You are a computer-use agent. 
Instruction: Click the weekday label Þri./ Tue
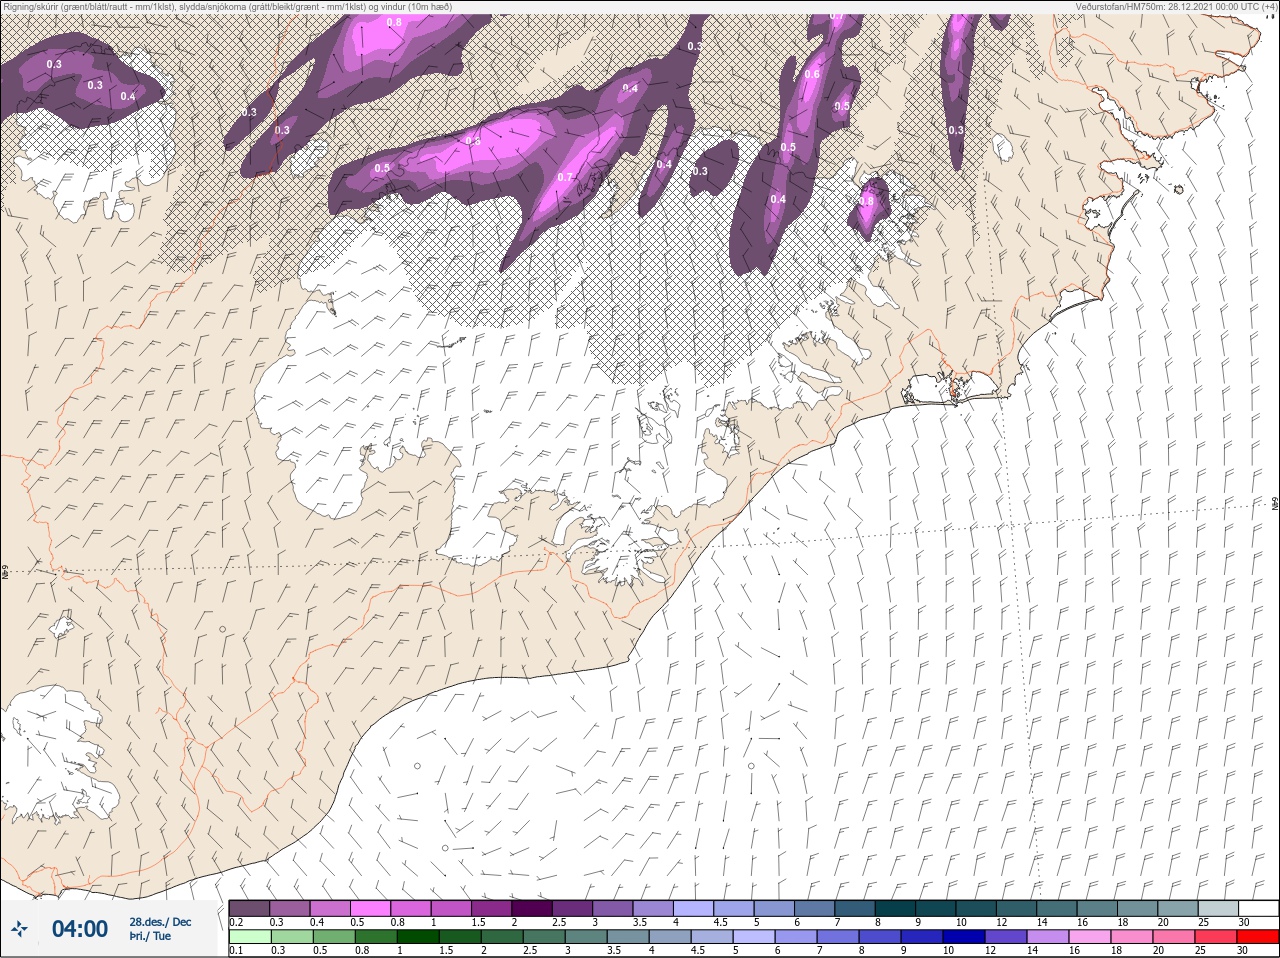pos(150,936)
